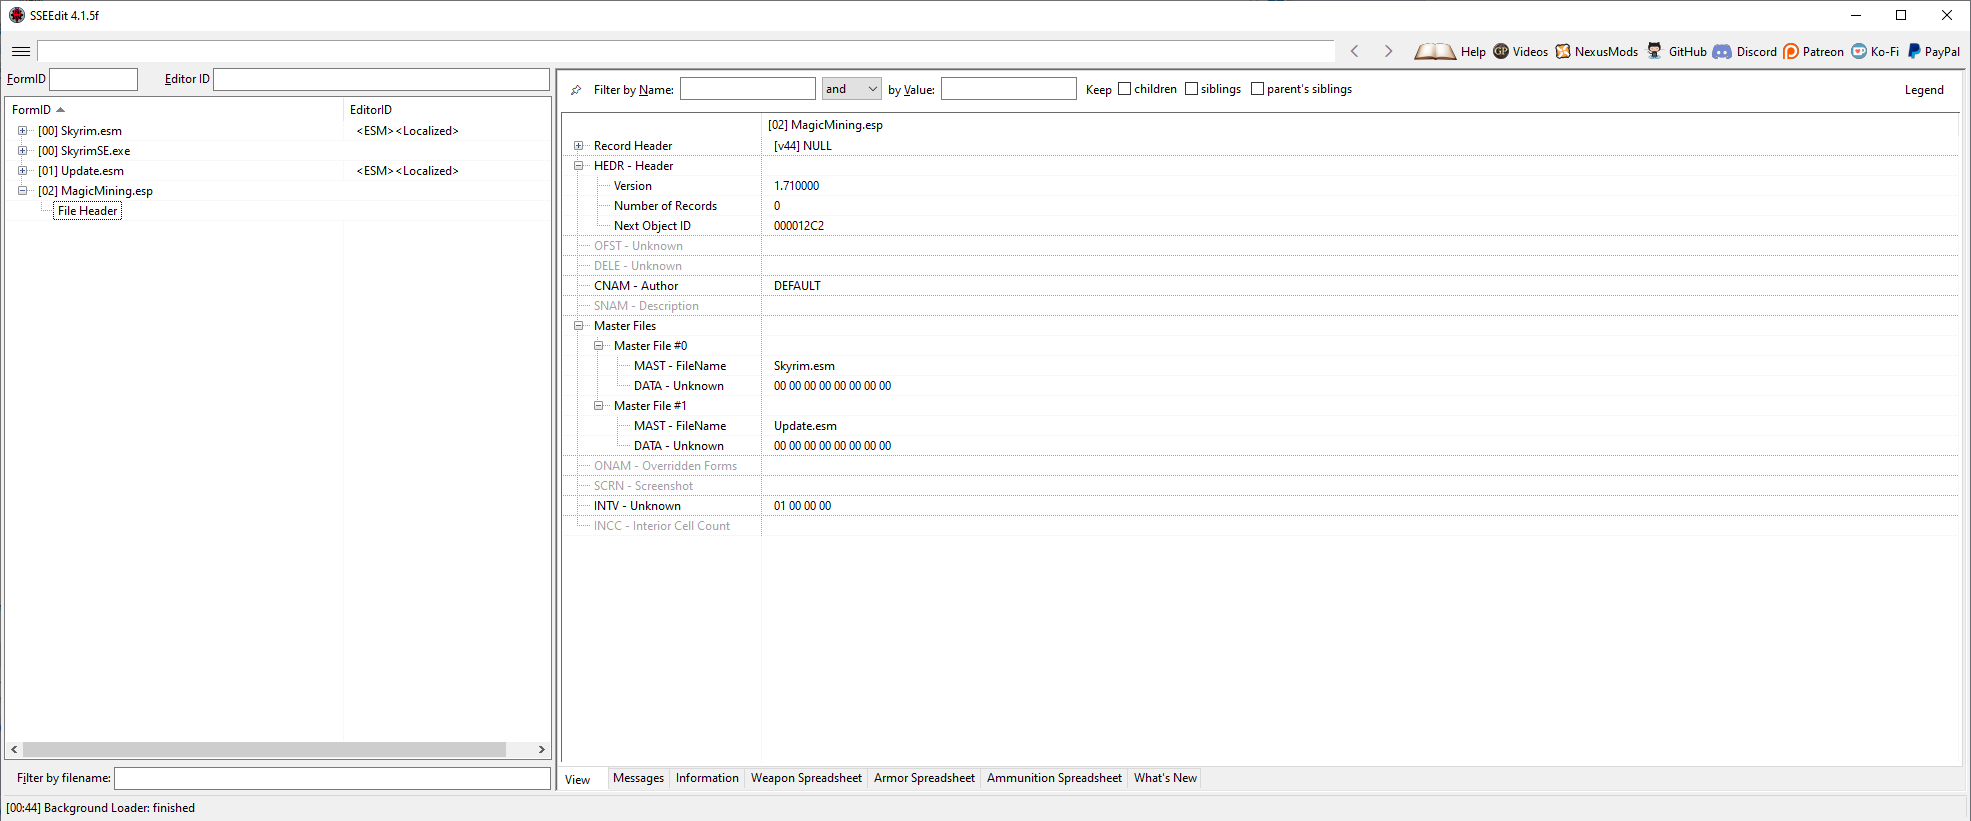Select the Version value 1.710000
Viewport: 1971px width, 821px height.
(x=796, y=186)
